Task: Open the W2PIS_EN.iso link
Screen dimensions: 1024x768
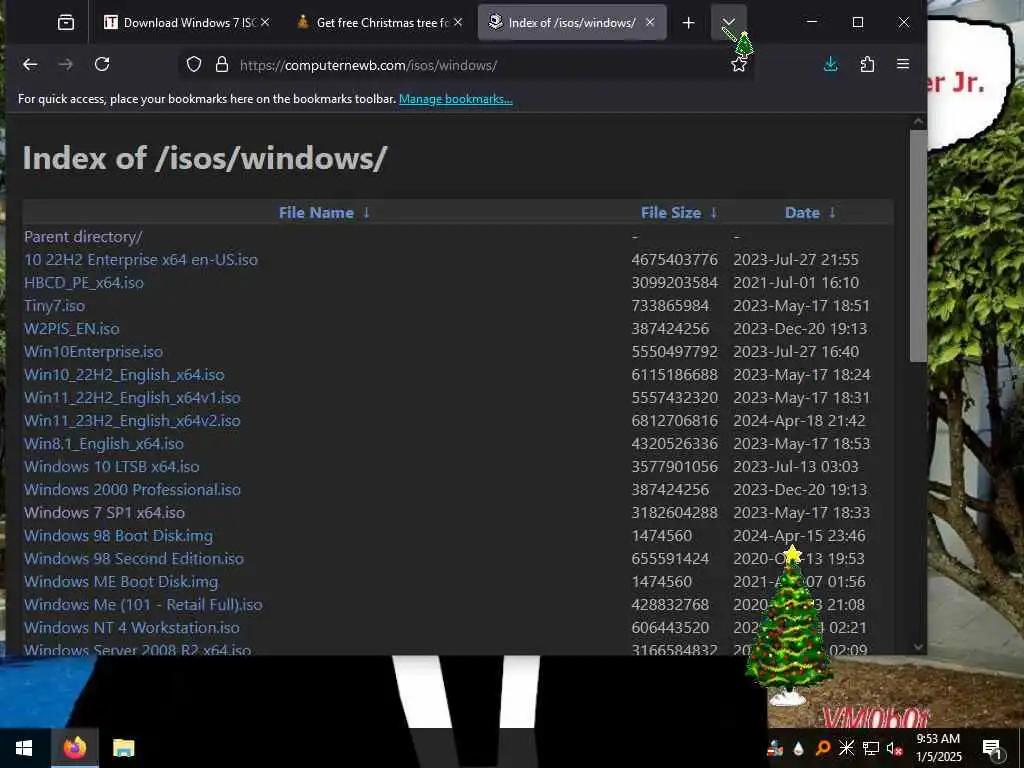Action: [x=72, y=328]
